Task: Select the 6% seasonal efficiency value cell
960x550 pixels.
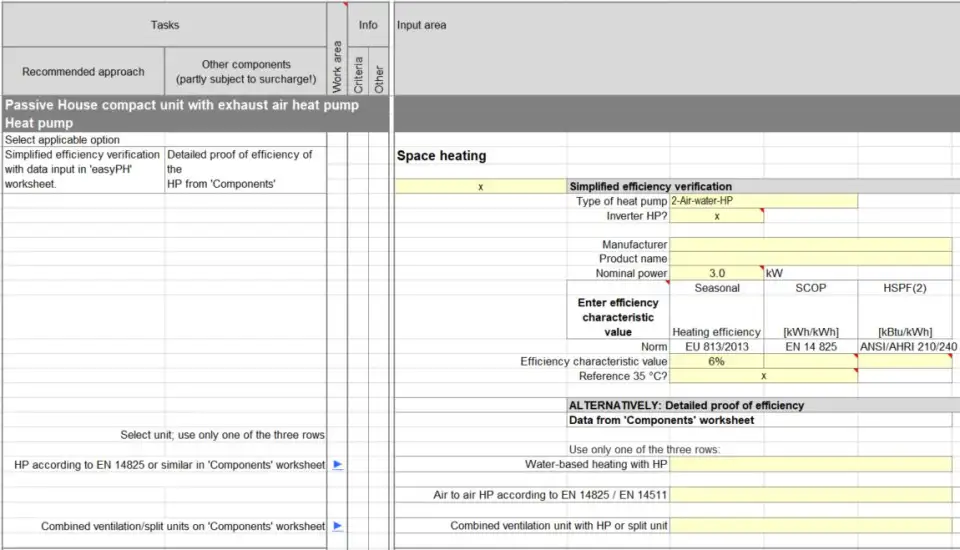Action: click(716, 361)
